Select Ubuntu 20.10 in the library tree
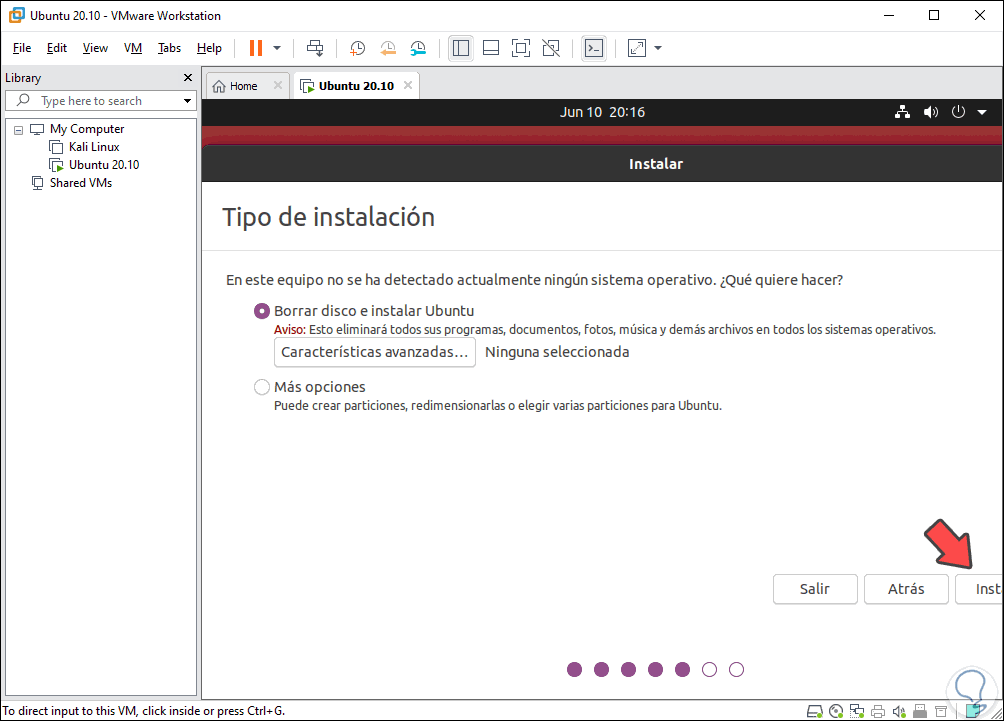 pyautogui.click(x=104, y=165)
